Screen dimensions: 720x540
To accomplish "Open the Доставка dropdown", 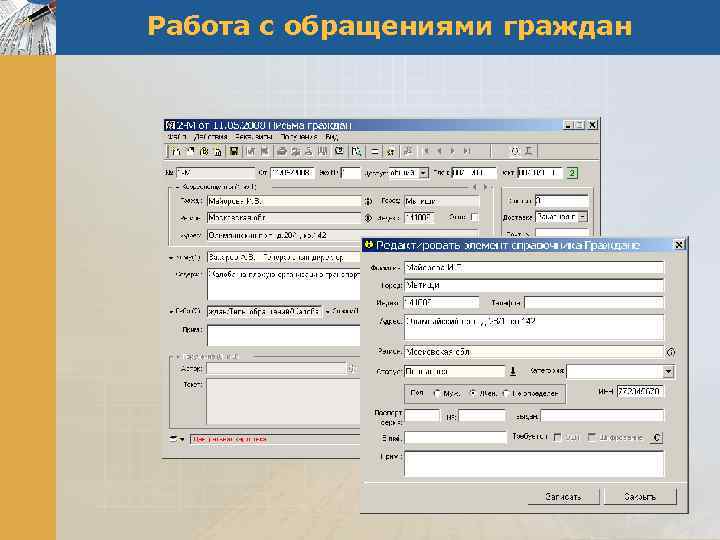I will coord(583,217).
